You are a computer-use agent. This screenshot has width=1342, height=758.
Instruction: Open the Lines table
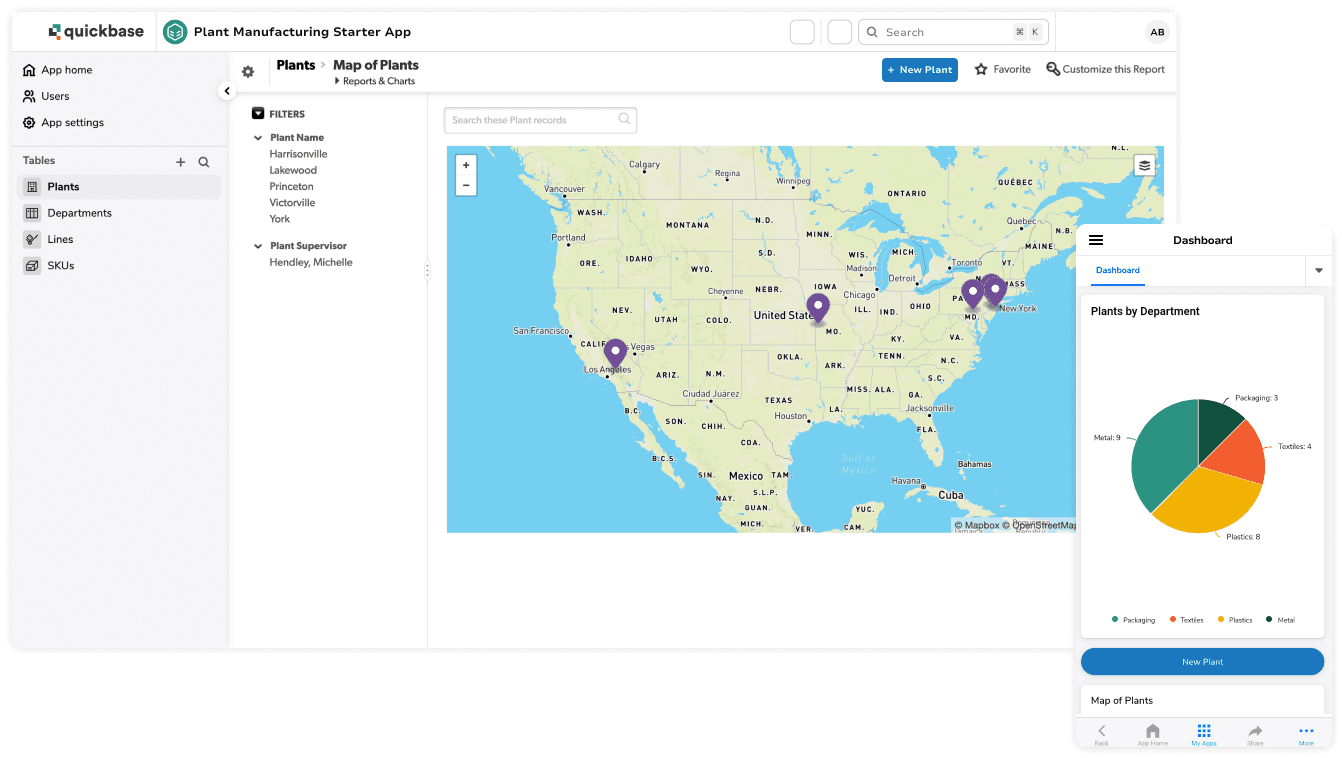119,239
